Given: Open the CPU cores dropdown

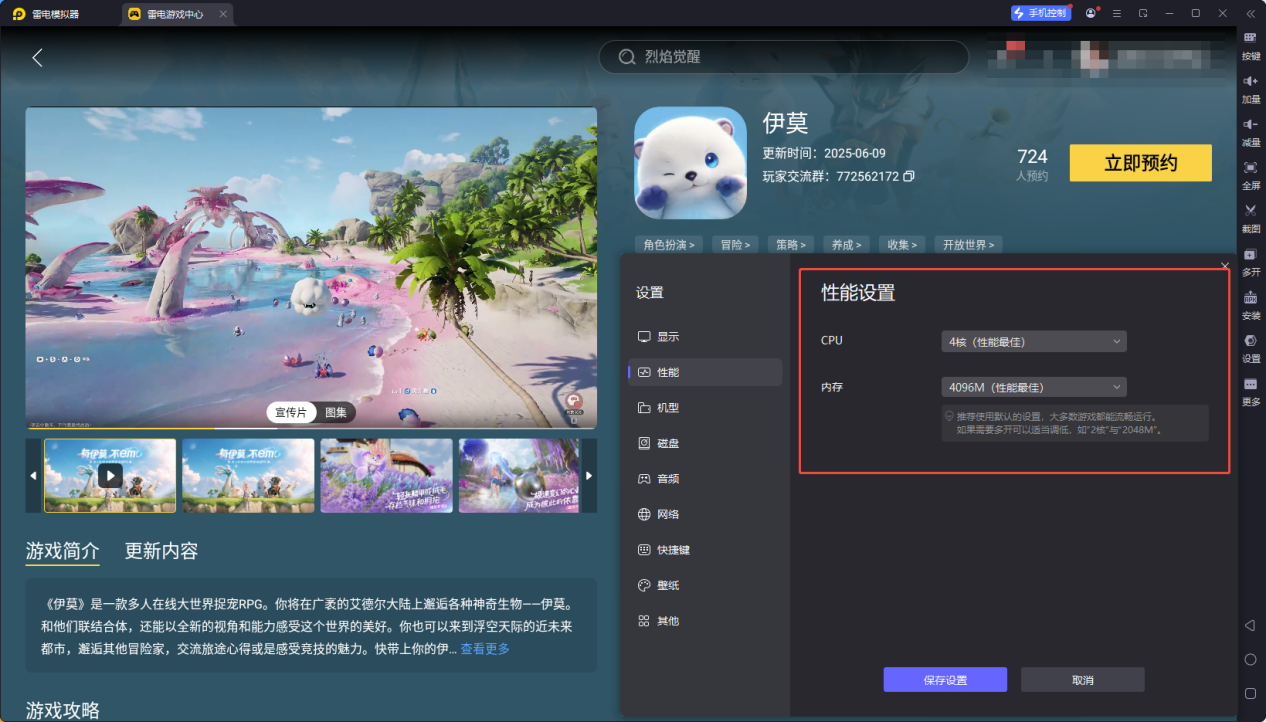Looking at the screenshot, I should pyautogui.click(x=1033, y=340).
